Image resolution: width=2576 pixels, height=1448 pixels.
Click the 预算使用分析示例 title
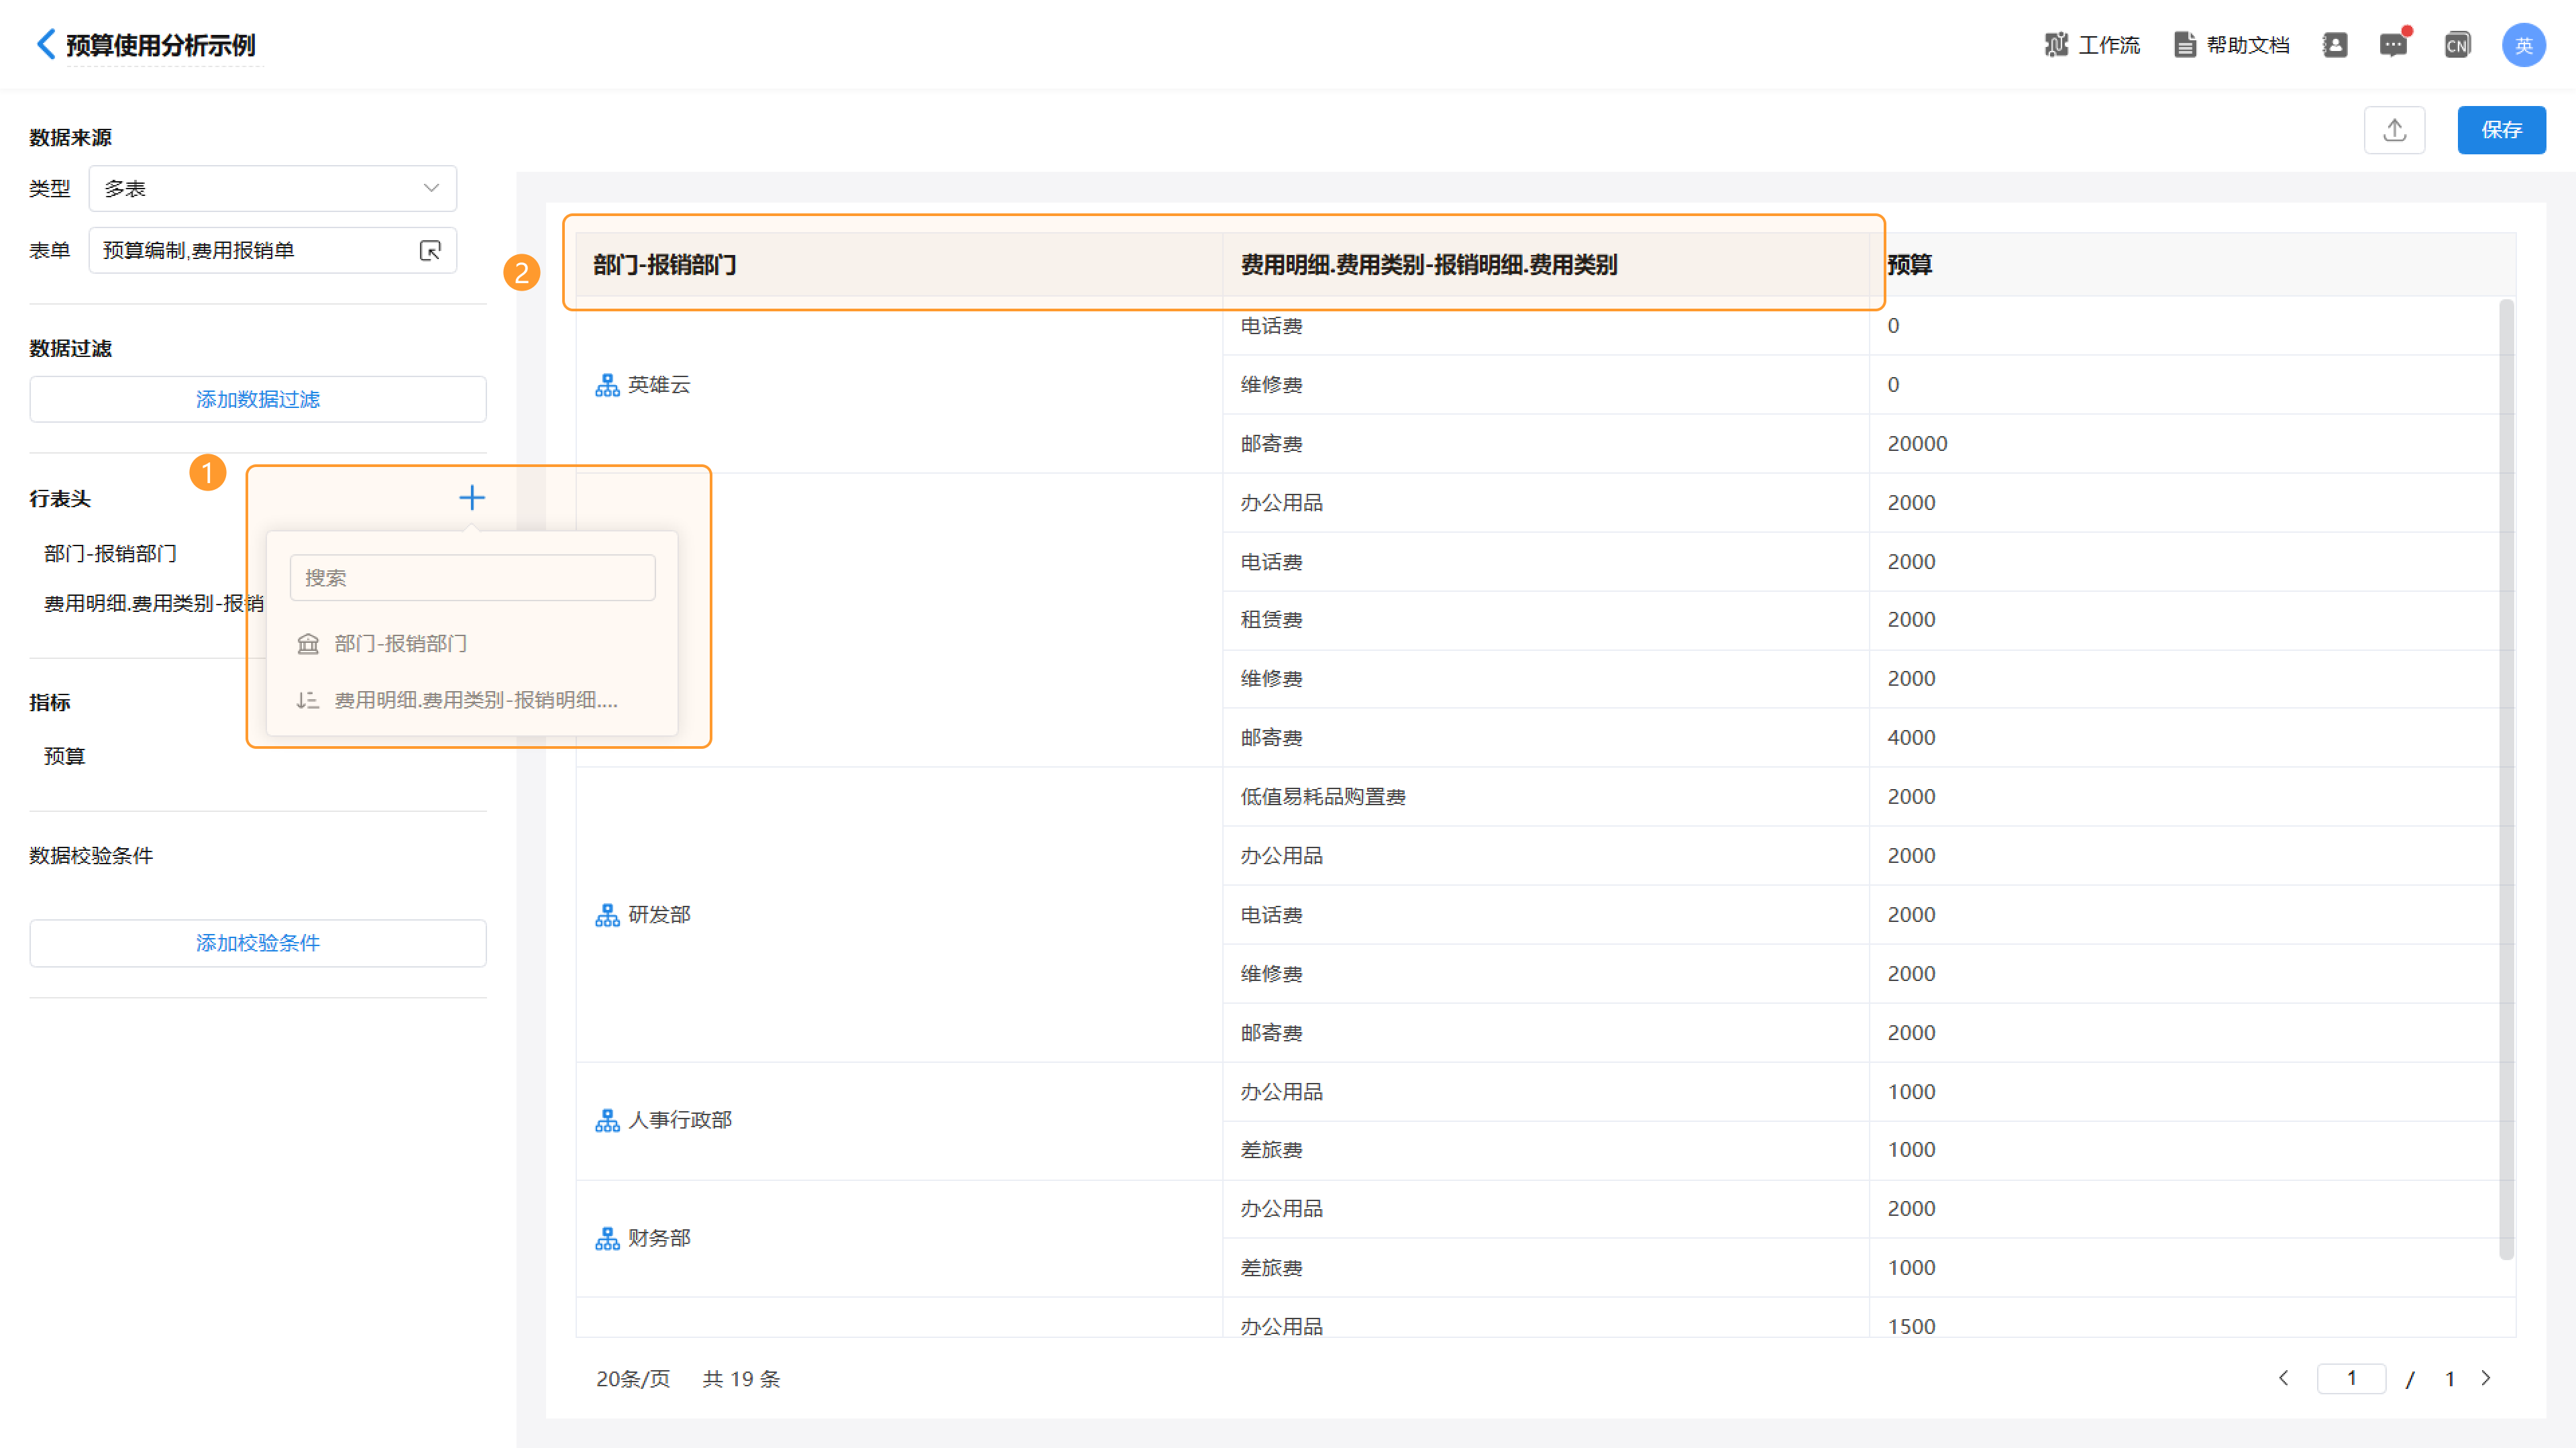(161, 45)
